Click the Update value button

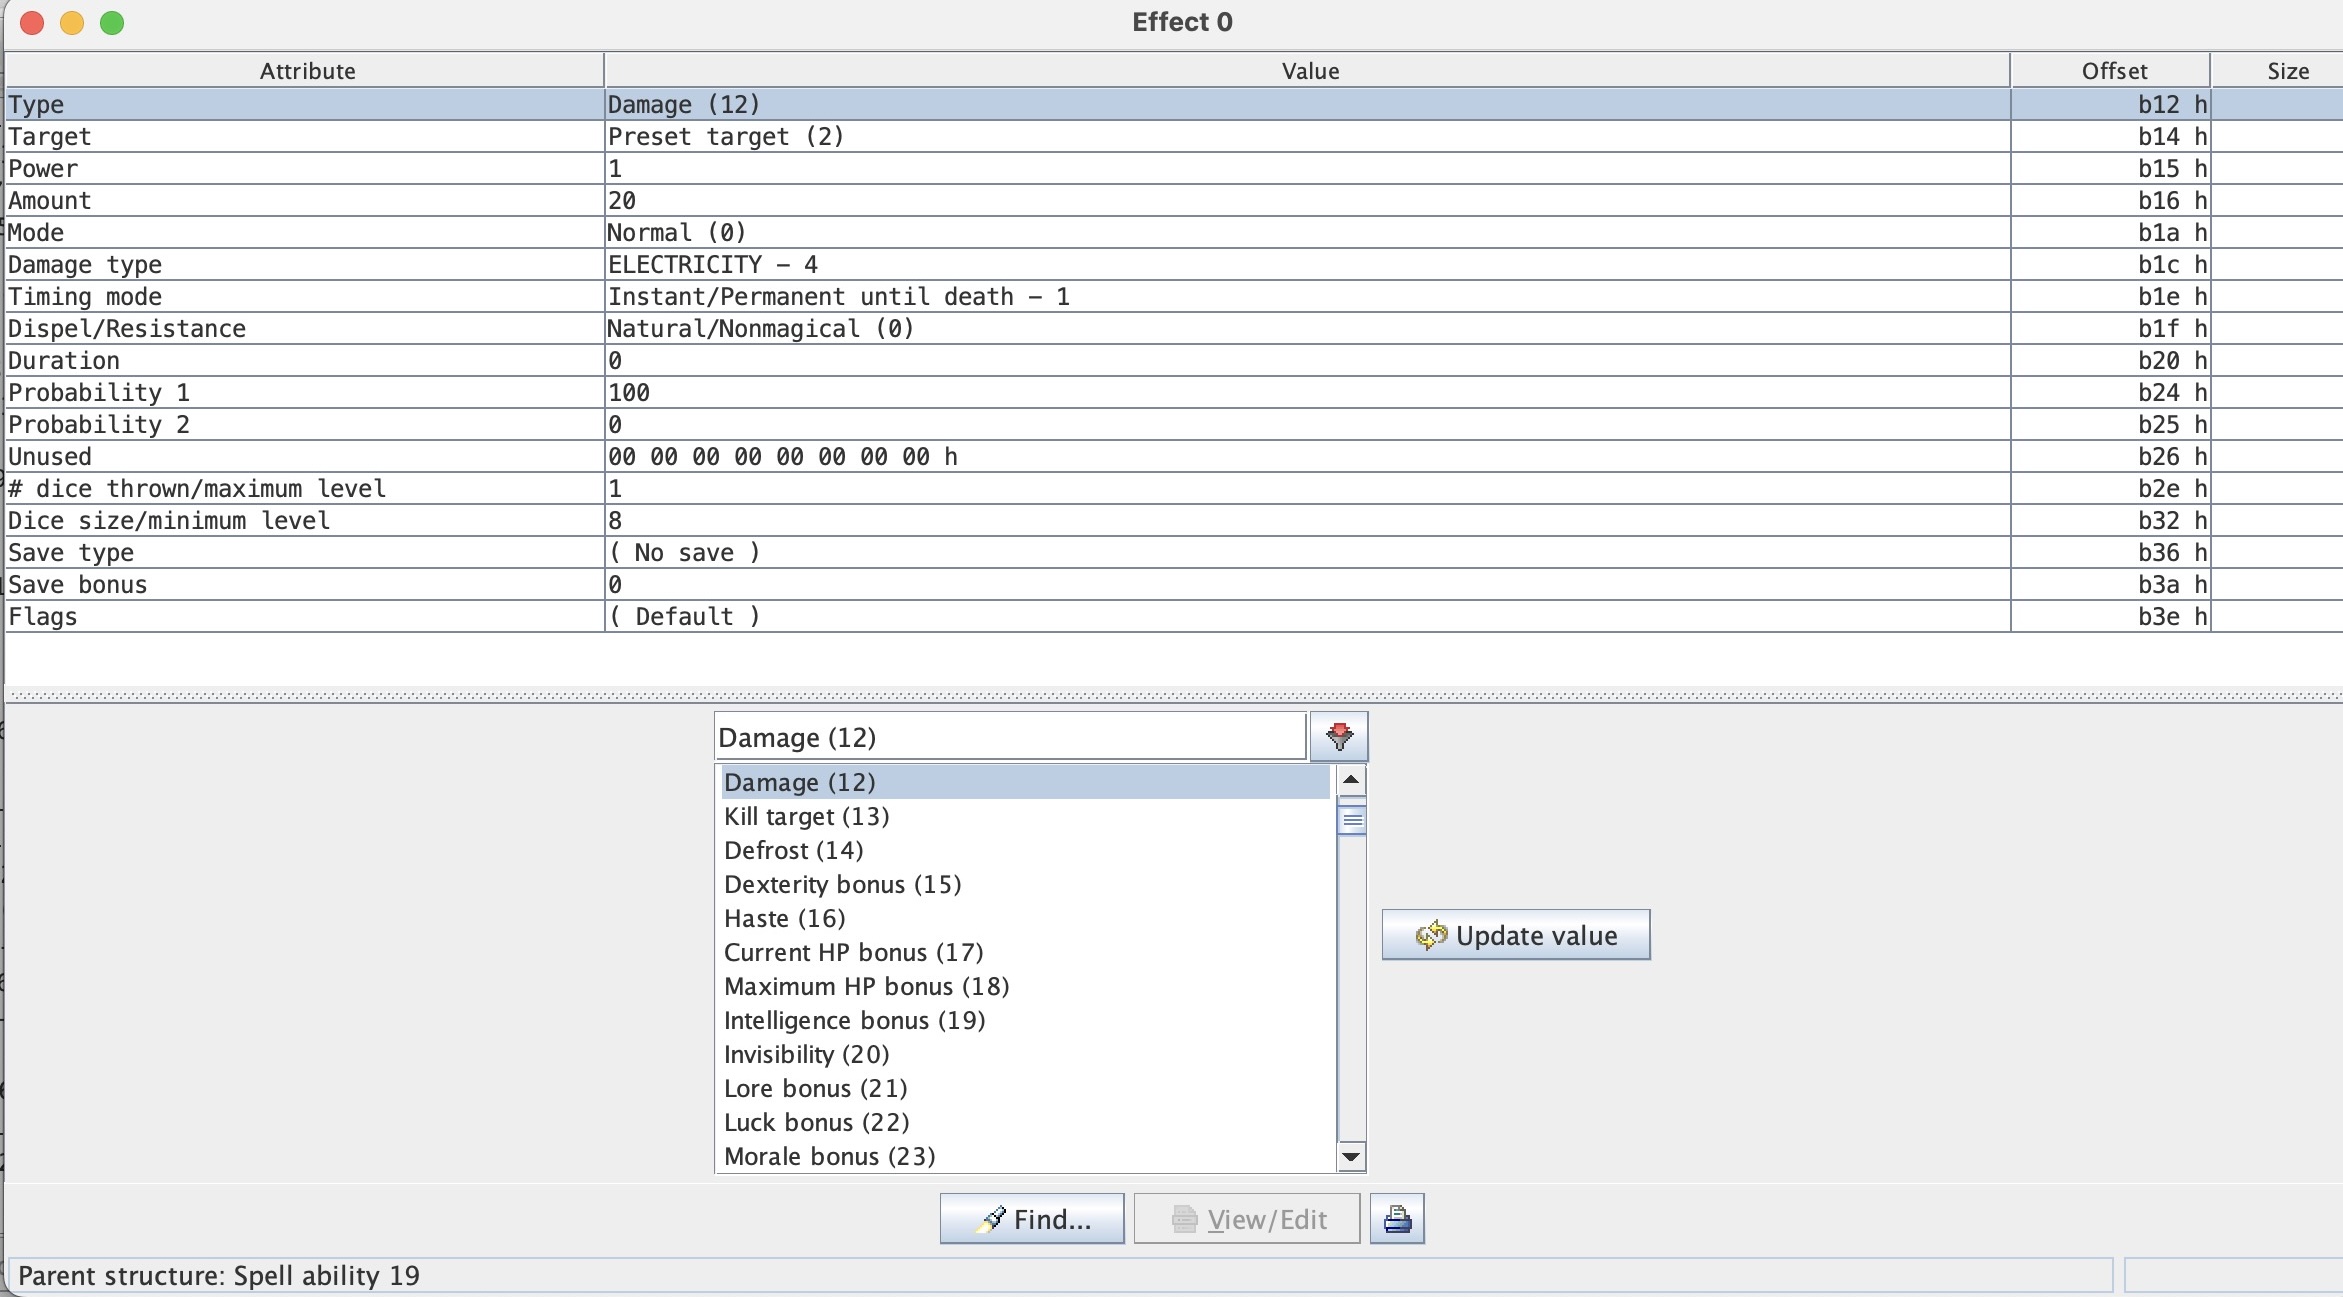click(x=1516, y=935)
